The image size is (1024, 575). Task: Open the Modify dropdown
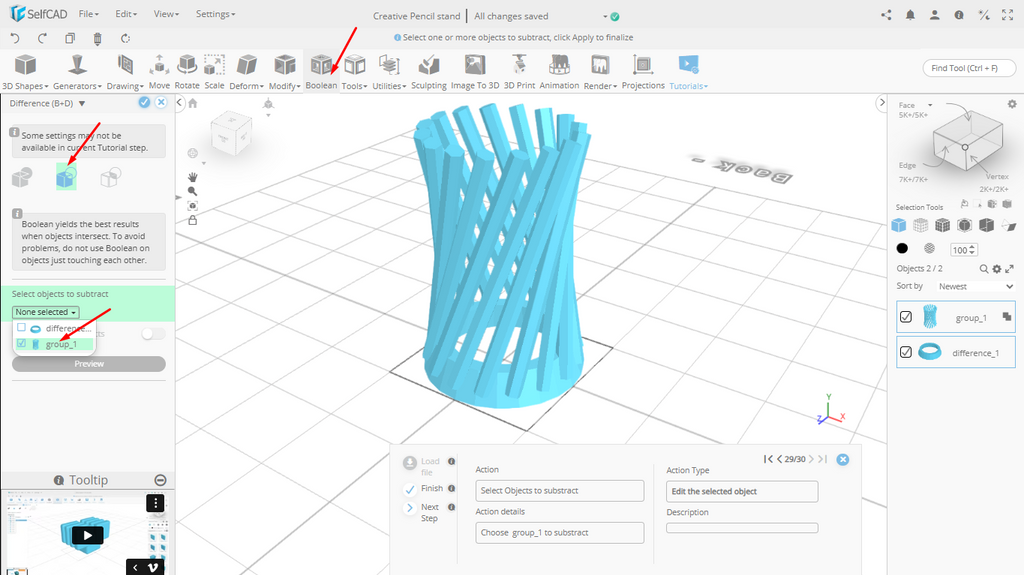[285, 72]
